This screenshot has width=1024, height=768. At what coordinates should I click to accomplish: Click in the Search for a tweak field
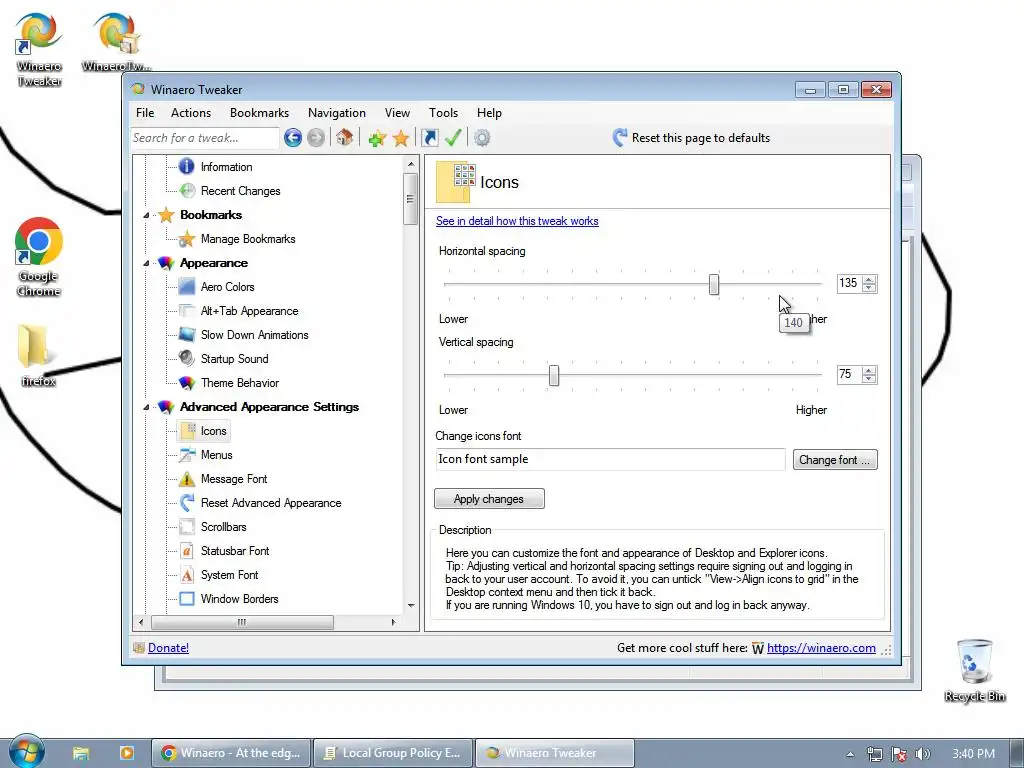click(204, 138)
